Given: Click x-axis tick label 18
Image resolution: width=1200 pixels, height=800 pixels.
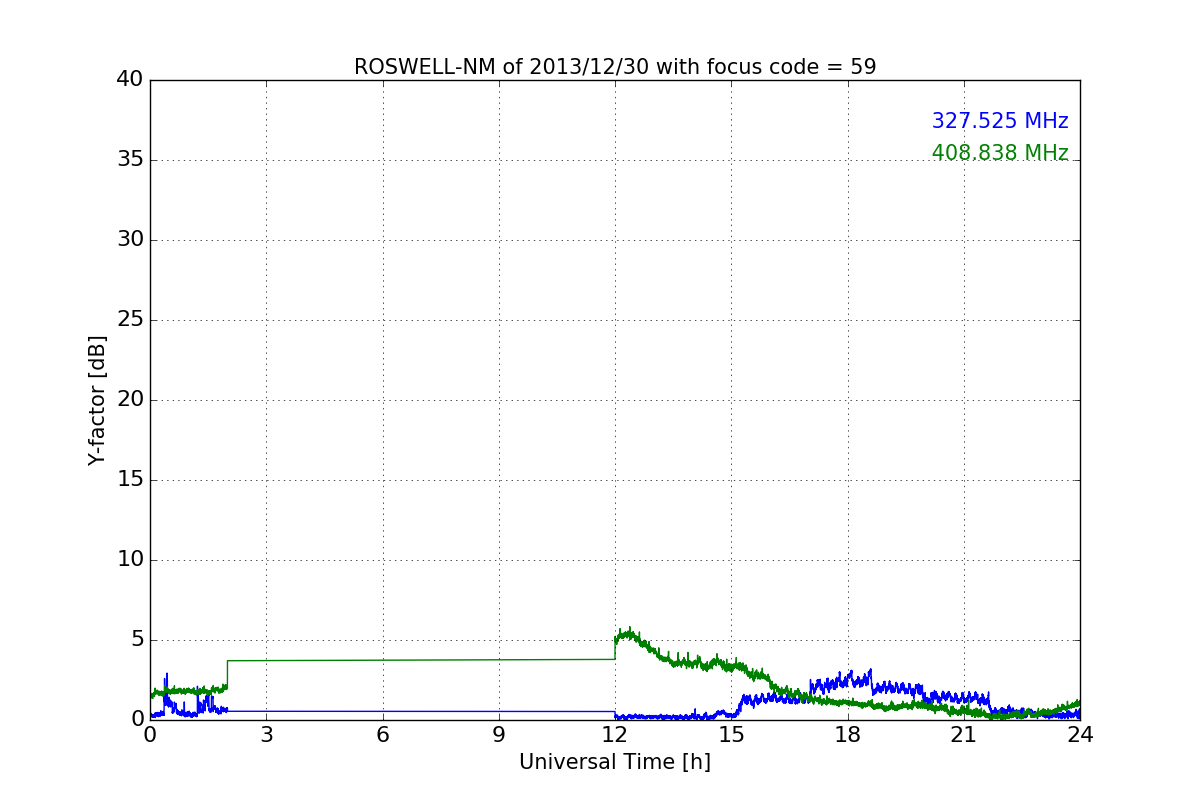Looking at the screenshot, I should pyautogui.click(x=848, y=735).
